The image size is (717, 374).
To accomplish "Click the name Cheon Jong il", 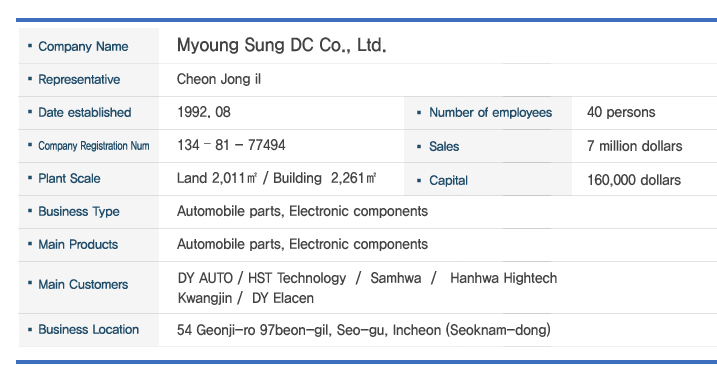I will coord(219,79).
